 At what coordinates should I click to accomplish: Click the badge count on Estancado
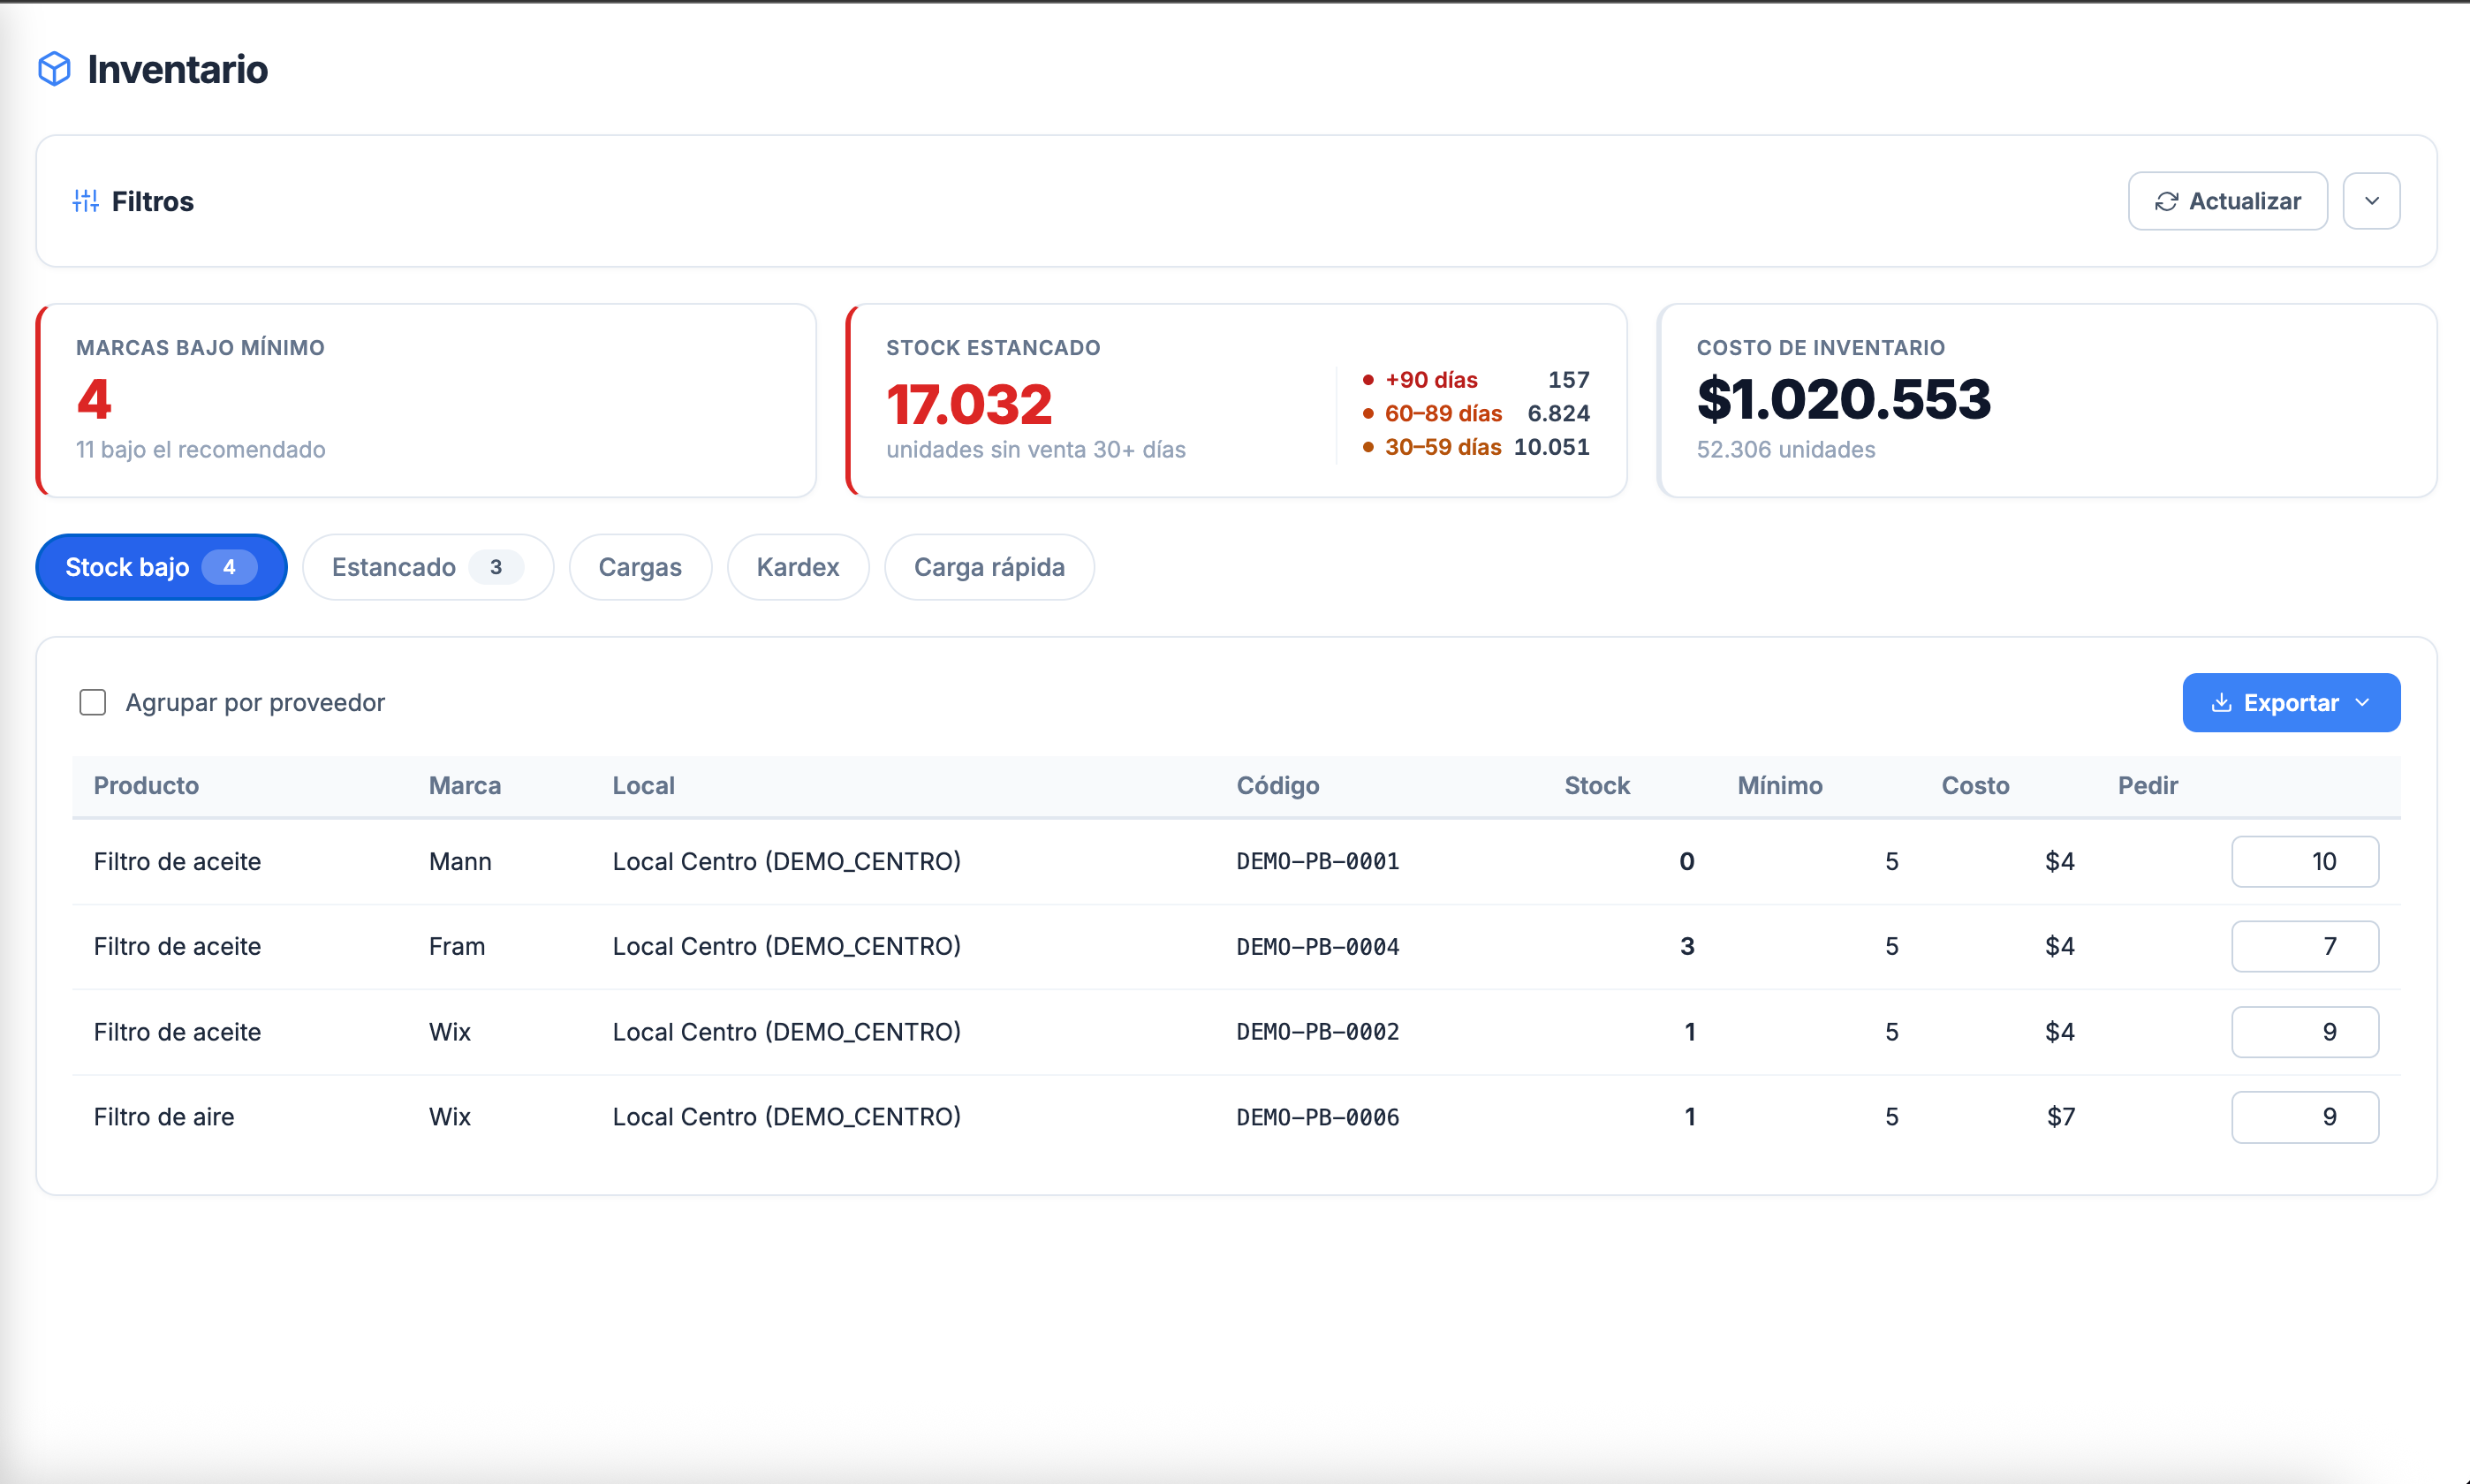tap(496, 567)
